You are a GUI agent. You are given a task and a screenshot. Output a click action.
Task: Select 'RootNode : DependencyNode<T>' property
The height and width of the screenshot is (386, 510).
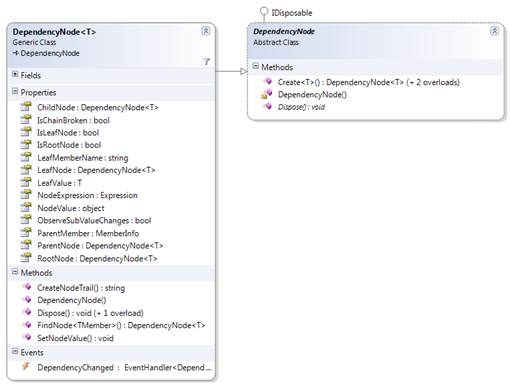point(97,259)
